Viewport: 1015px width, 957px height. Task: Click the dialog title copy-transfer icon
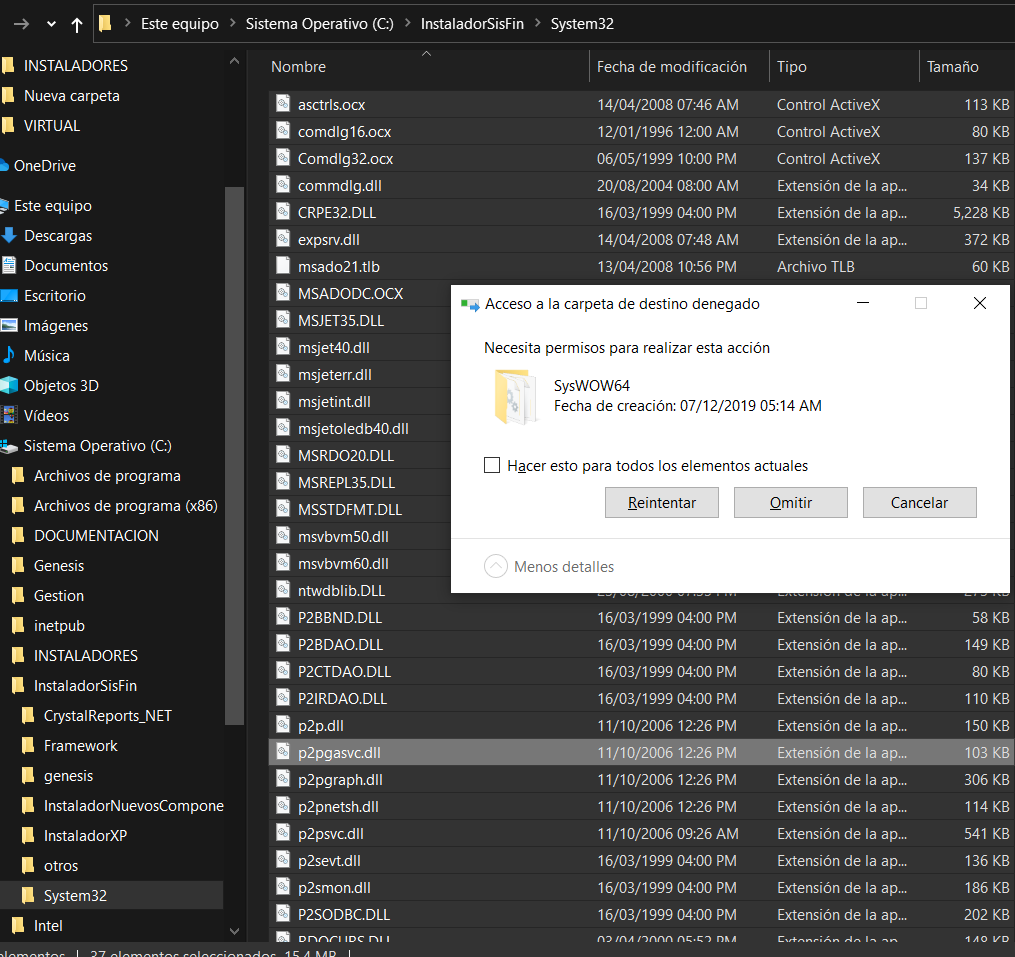click(x=470, y=304)
